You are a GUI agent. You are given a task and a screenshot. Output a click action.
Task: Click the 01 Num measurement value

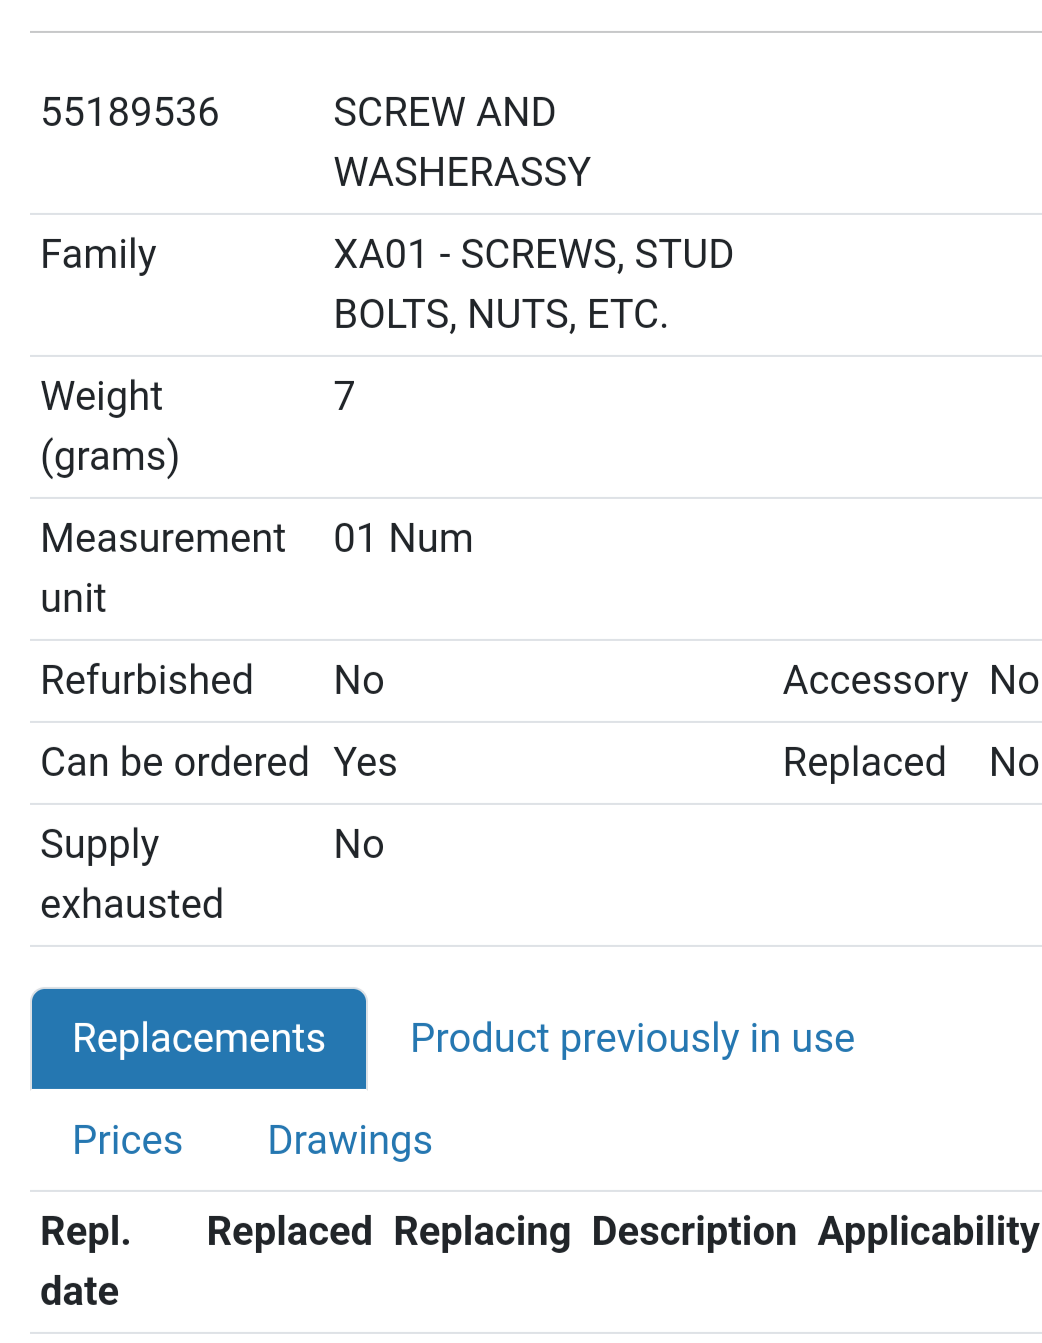[403, 538]
